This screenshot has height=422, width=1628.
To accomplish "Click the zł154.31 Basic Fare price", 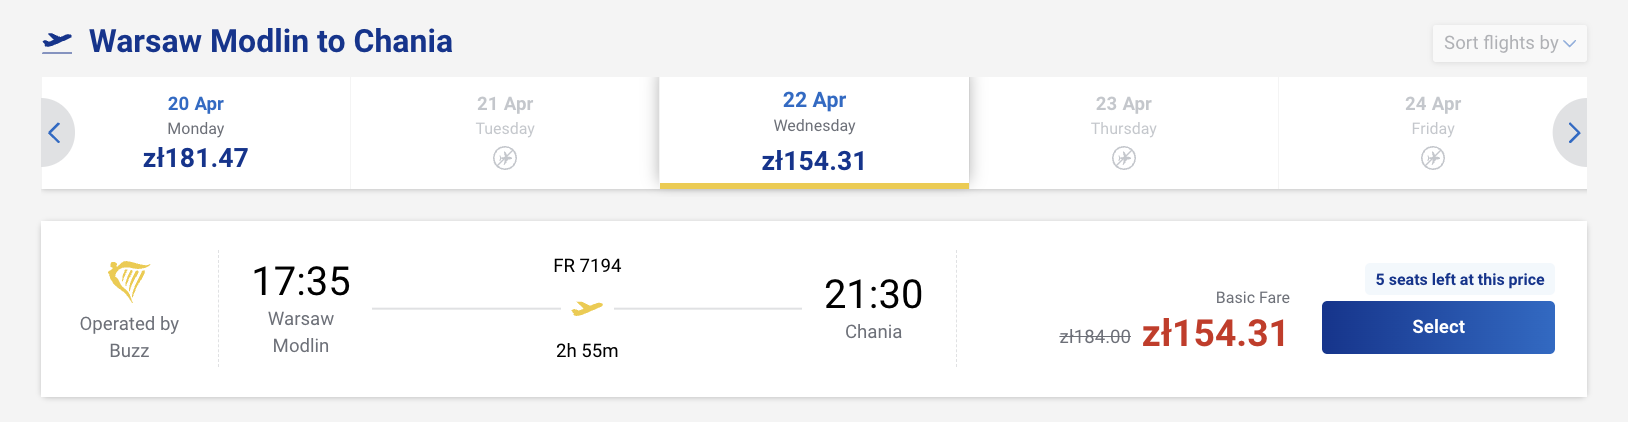I will point(1215,334).
